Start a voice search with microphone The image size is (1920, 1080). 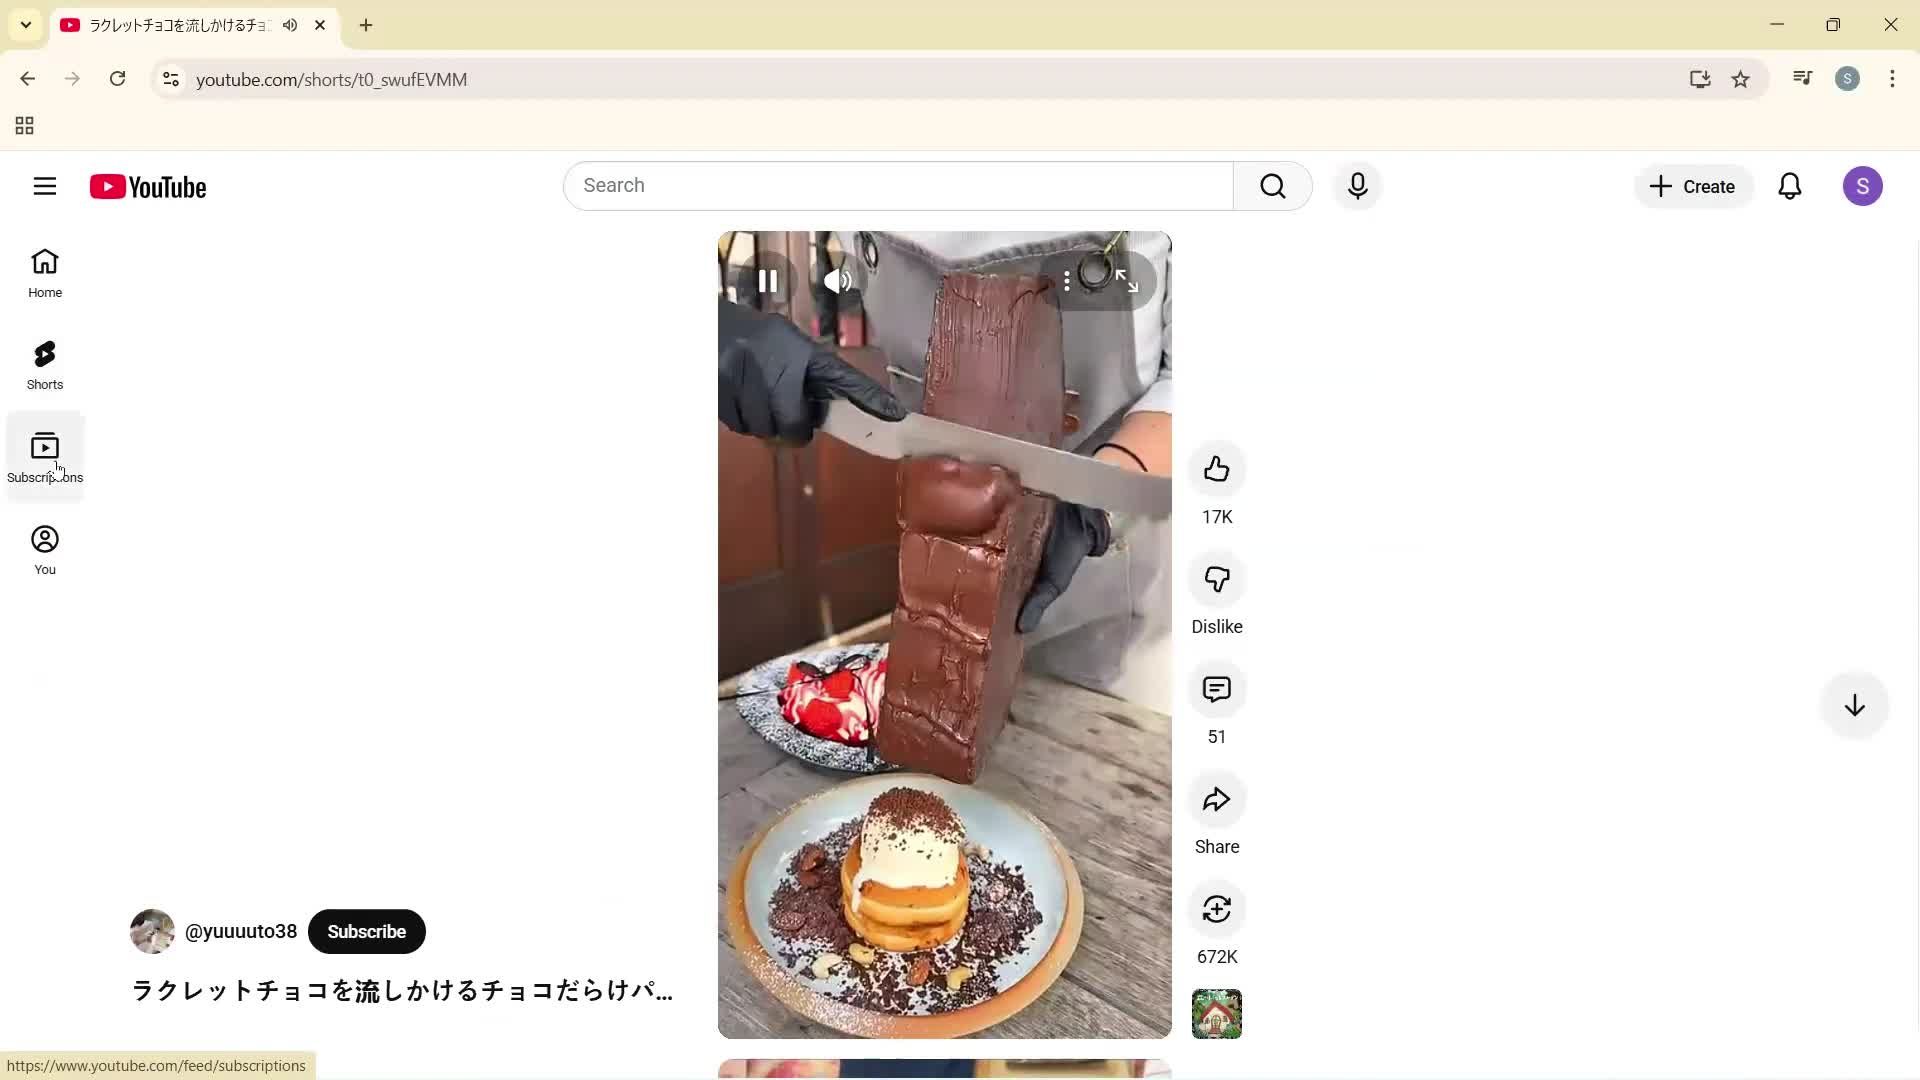pyautogui.click(x=1357, y=185)
